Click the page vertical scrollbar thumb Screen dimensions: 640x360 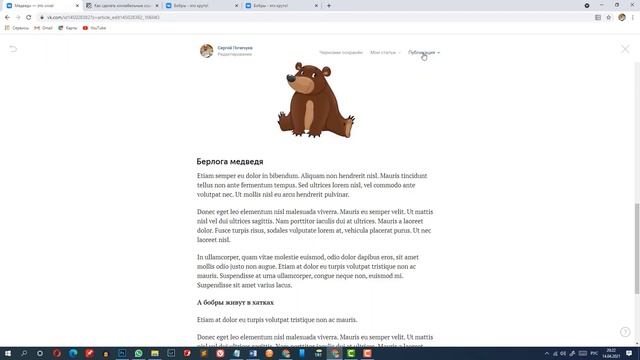(x=637, y=248)
